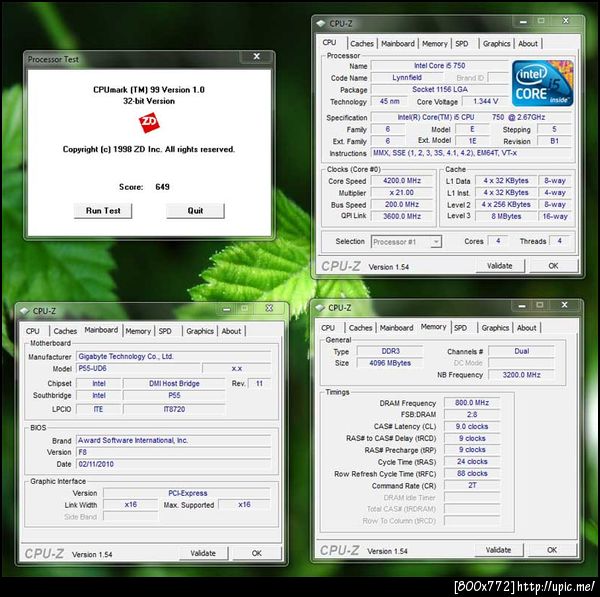The width and height of the screenshot is (600, 597).
Task: Click OK in the CPU tab window
Action: 553,266
